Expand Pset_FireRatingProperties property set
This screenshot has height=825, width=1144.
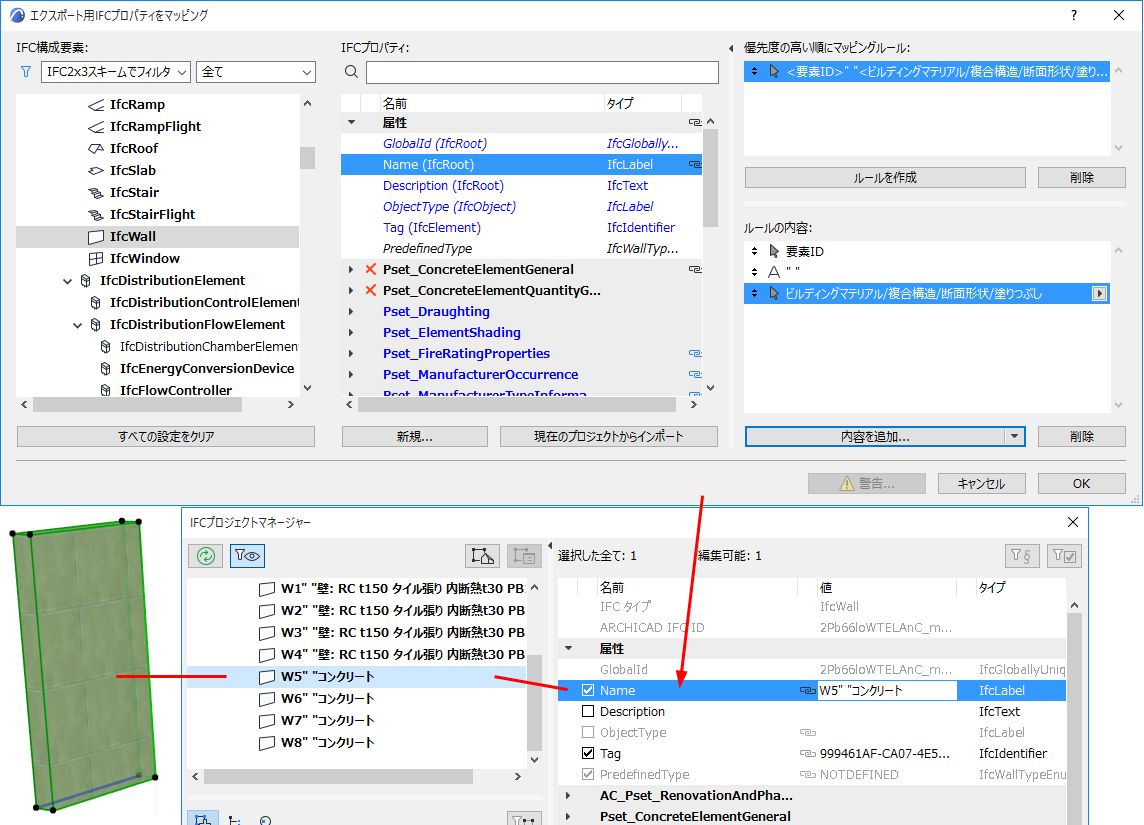click(x=352, y=354)
